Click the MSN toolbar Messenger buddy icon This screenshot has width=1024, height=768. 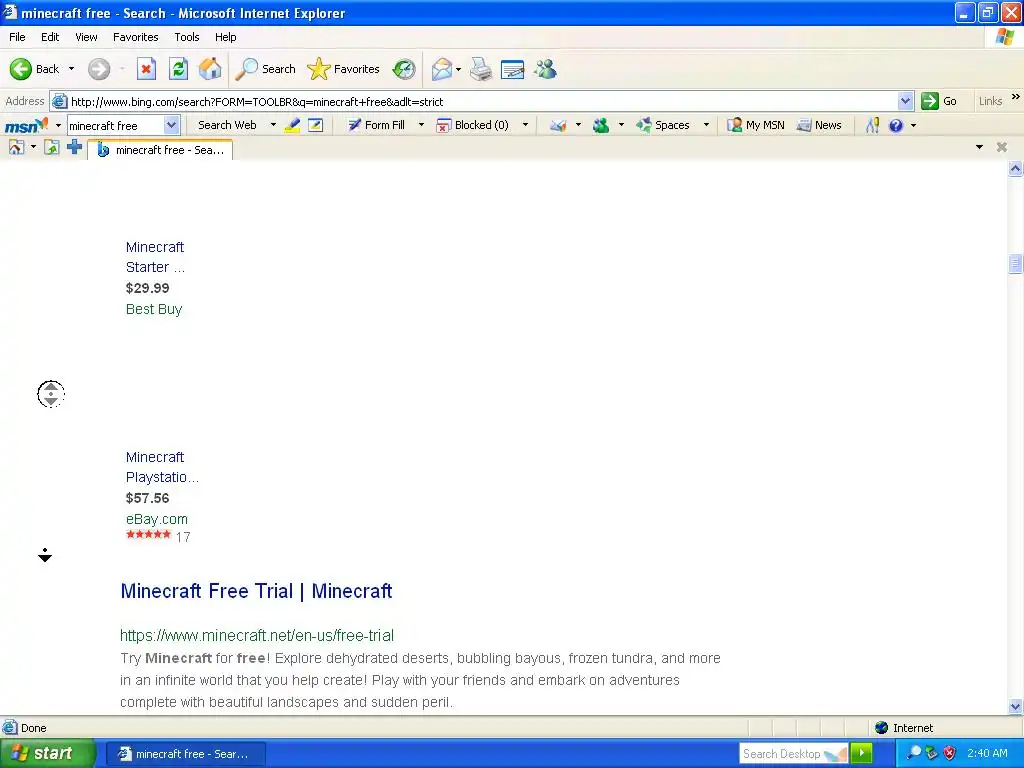point(601,125)
